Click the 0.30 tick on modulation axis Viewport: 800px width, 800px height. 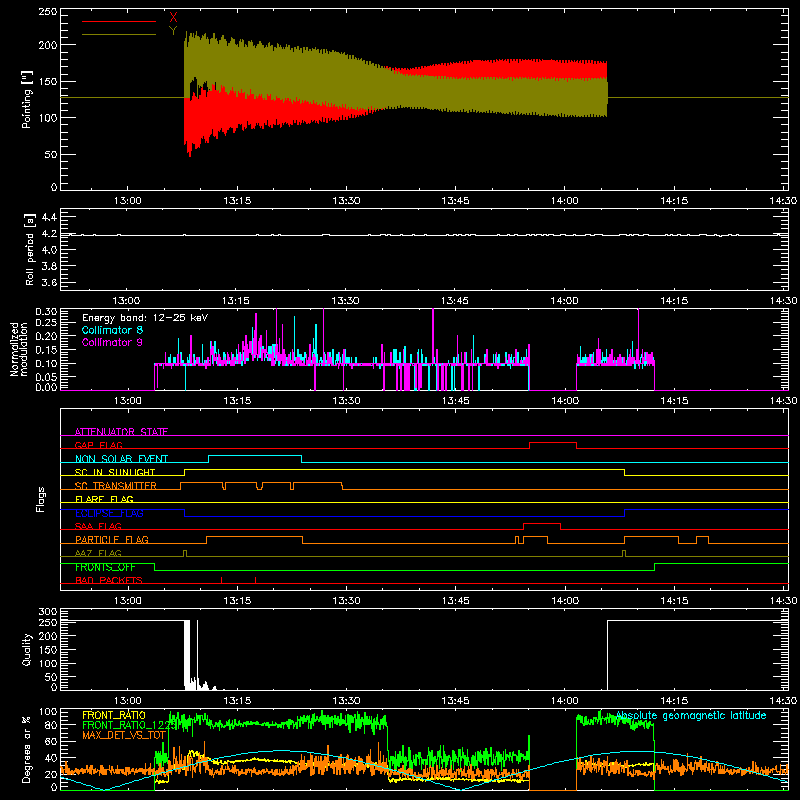point(46,312)
